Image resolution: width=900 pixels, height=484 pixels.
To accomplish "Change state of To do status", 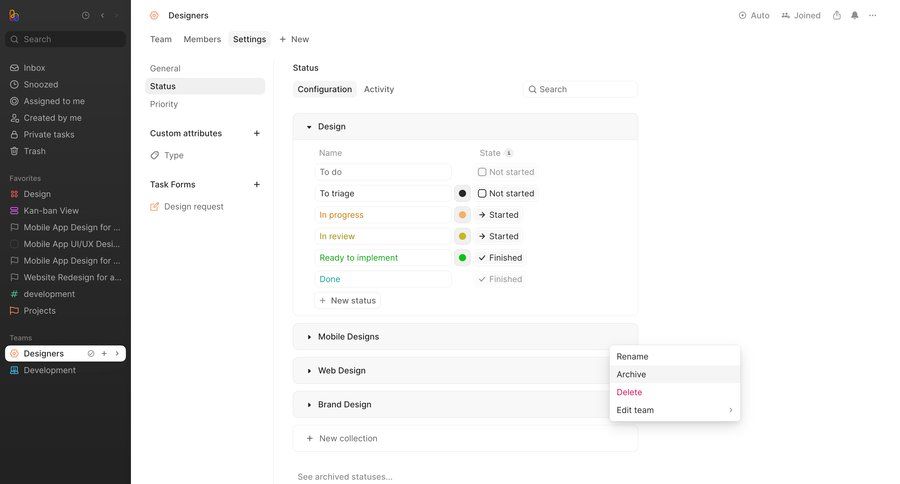I will point(506,172).
